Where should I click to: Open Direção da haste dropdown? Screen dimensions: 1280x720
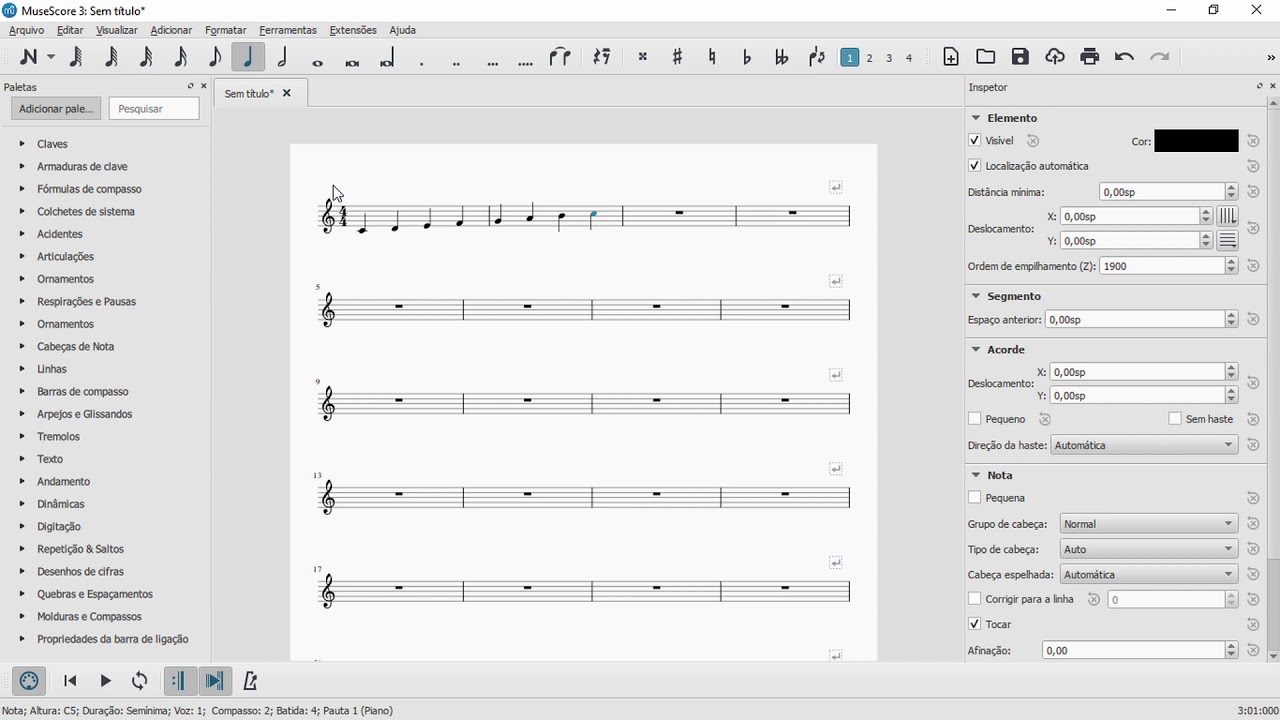tap(1144, 445)
